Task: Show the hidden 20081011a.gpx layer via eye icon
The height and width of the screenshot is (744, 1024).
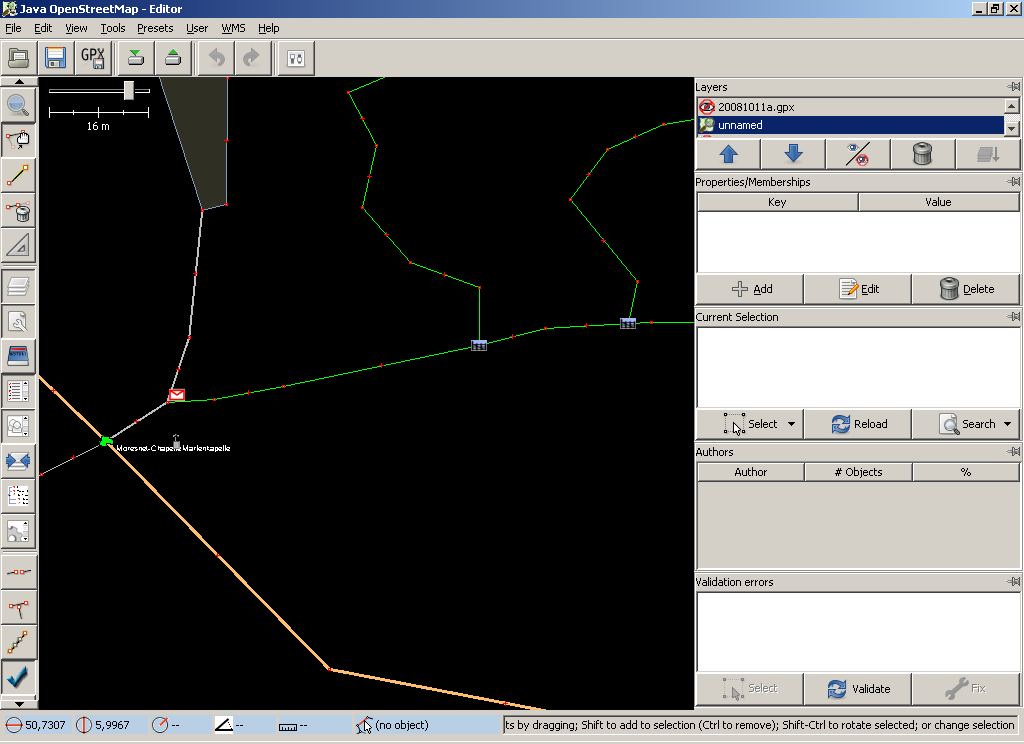Action: pos(707,106)
